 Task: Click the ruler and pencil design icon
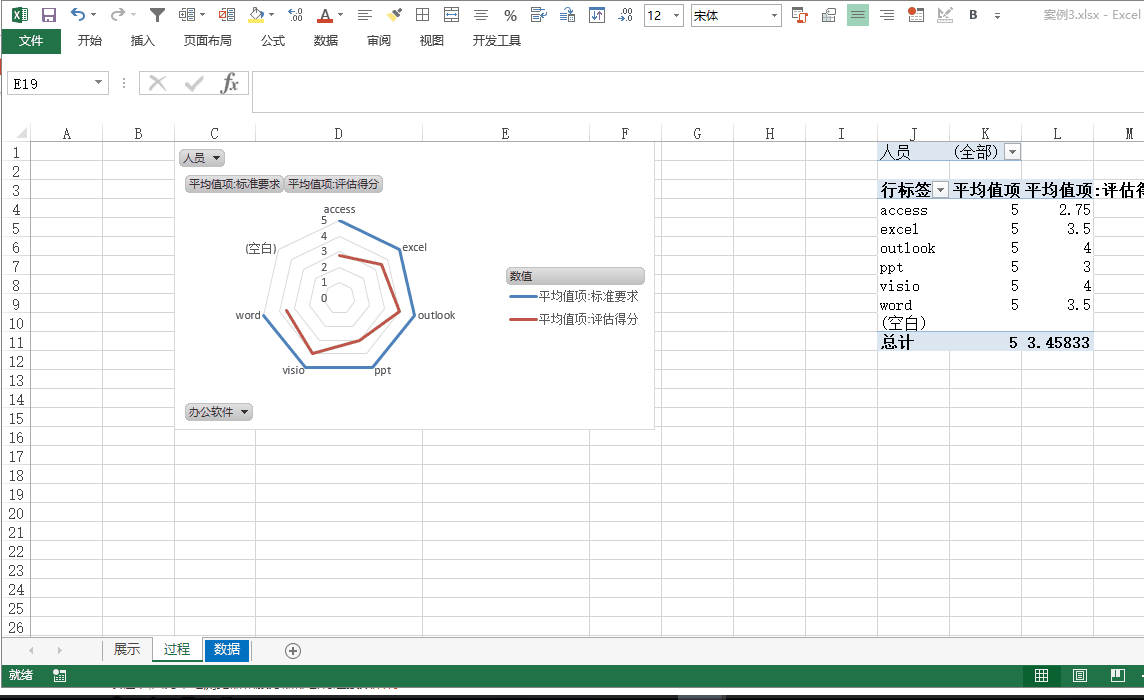(945, 15)
